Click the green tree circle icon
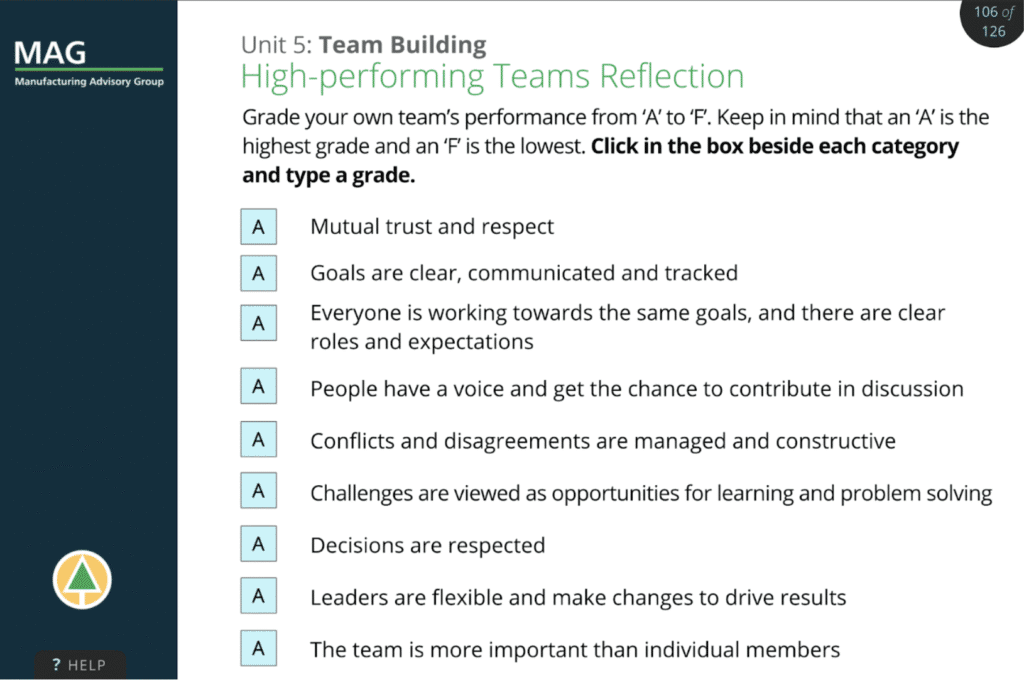The height and width of the screenshot is (680, 1024). click(x=82, y=579)
